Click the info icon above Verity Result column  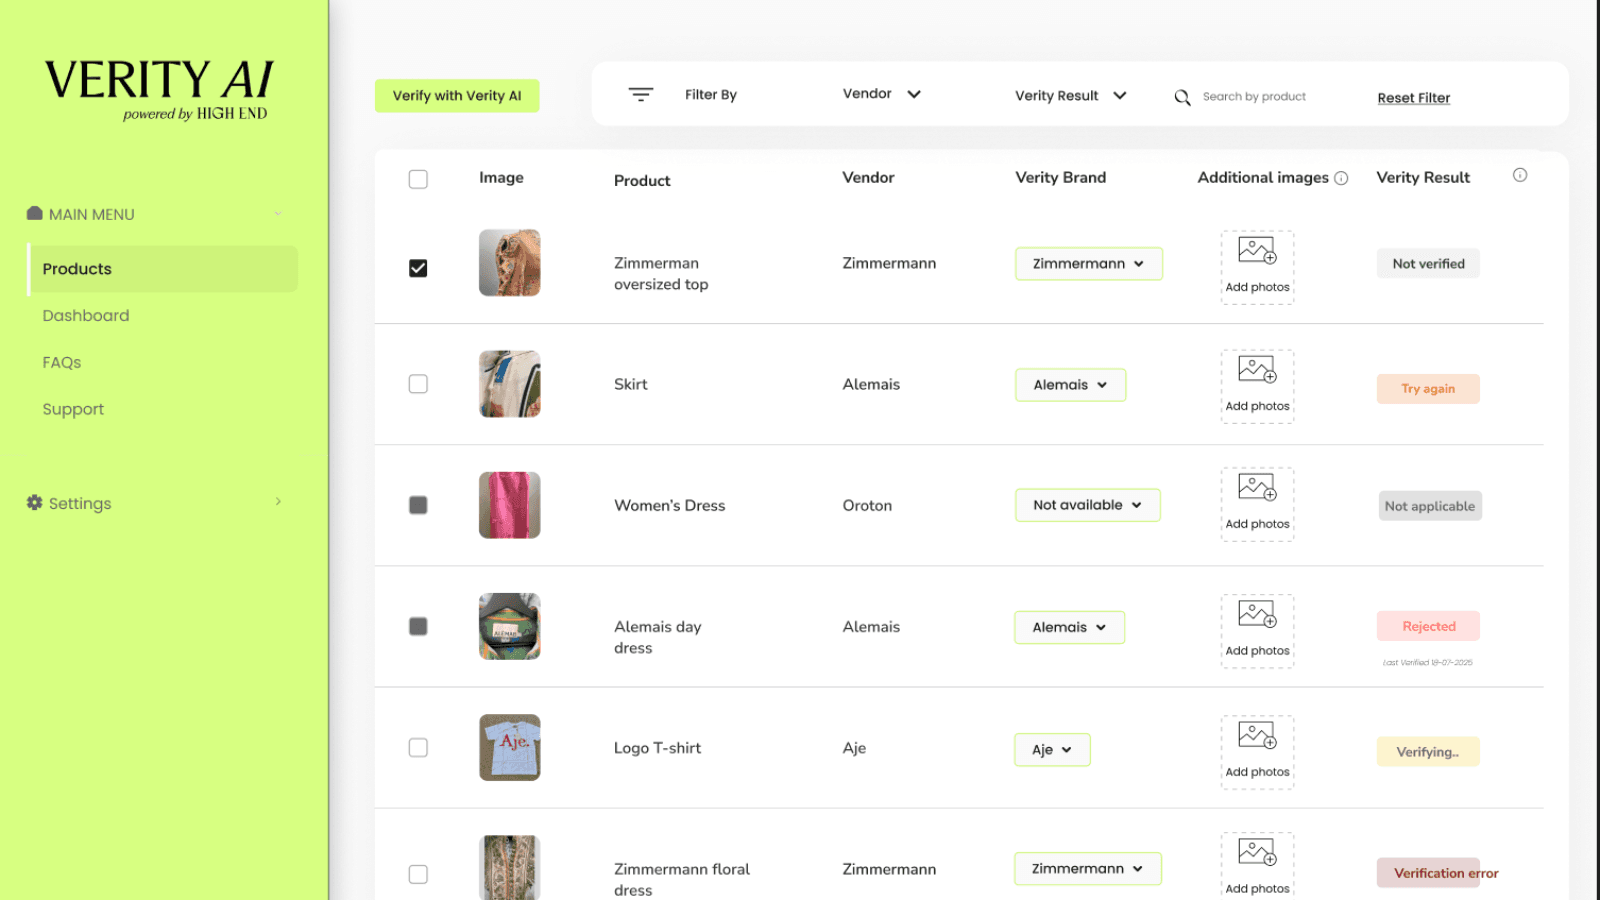click(1520, 174)
